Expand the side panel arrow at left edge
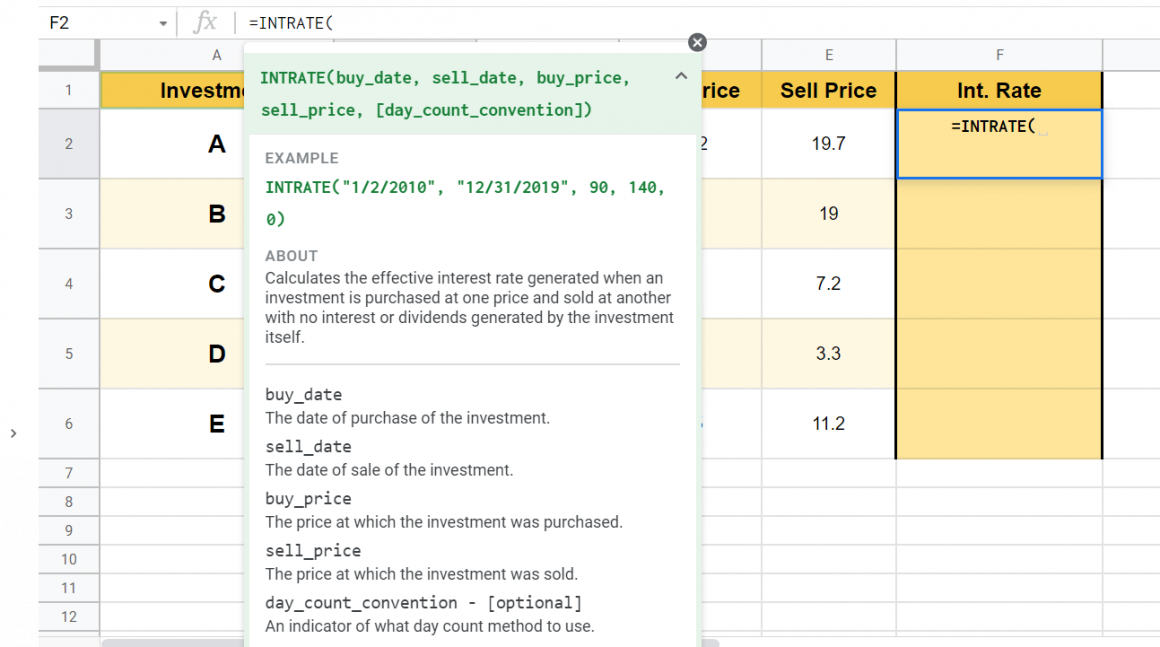1160x647 pixels. click(13, 433)
